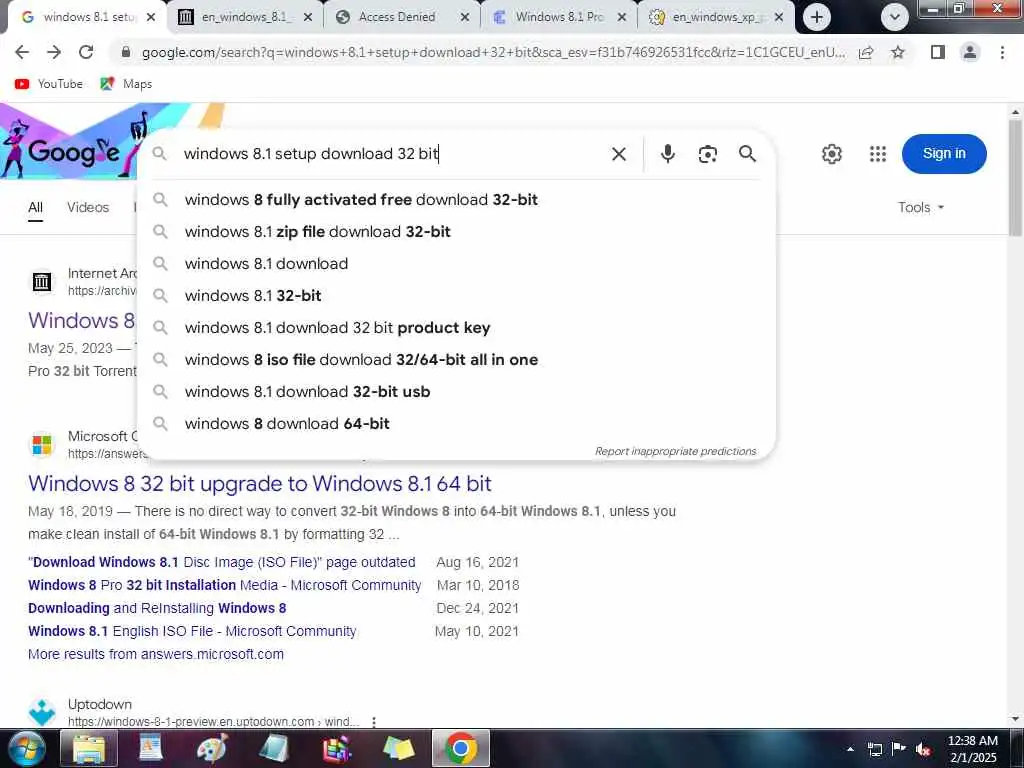Viewport: 1024px width, 768px height.
Task: Switch to the Windows 8.1 Pro tab
Action: pyautogui.click(x=558, y=17)
